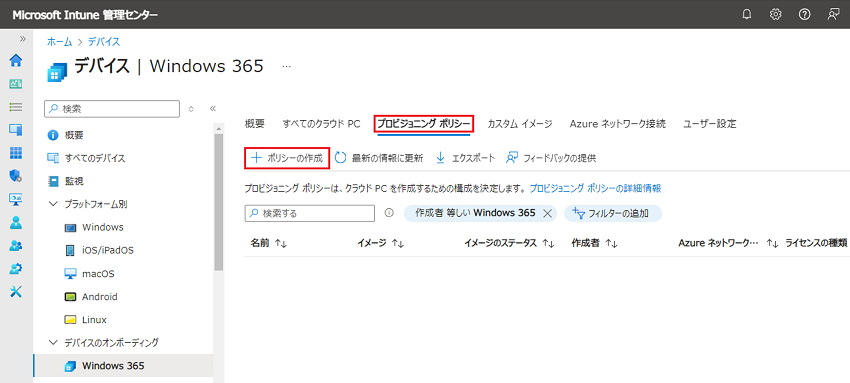The image size is (850, 383).
Task: Click フィルターの追加 button
Action: point(613,213)
